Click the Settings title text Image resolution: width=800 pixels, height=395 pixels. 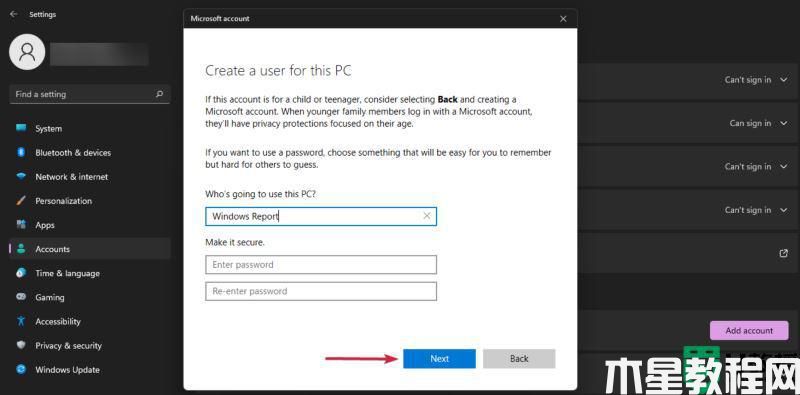42,15
